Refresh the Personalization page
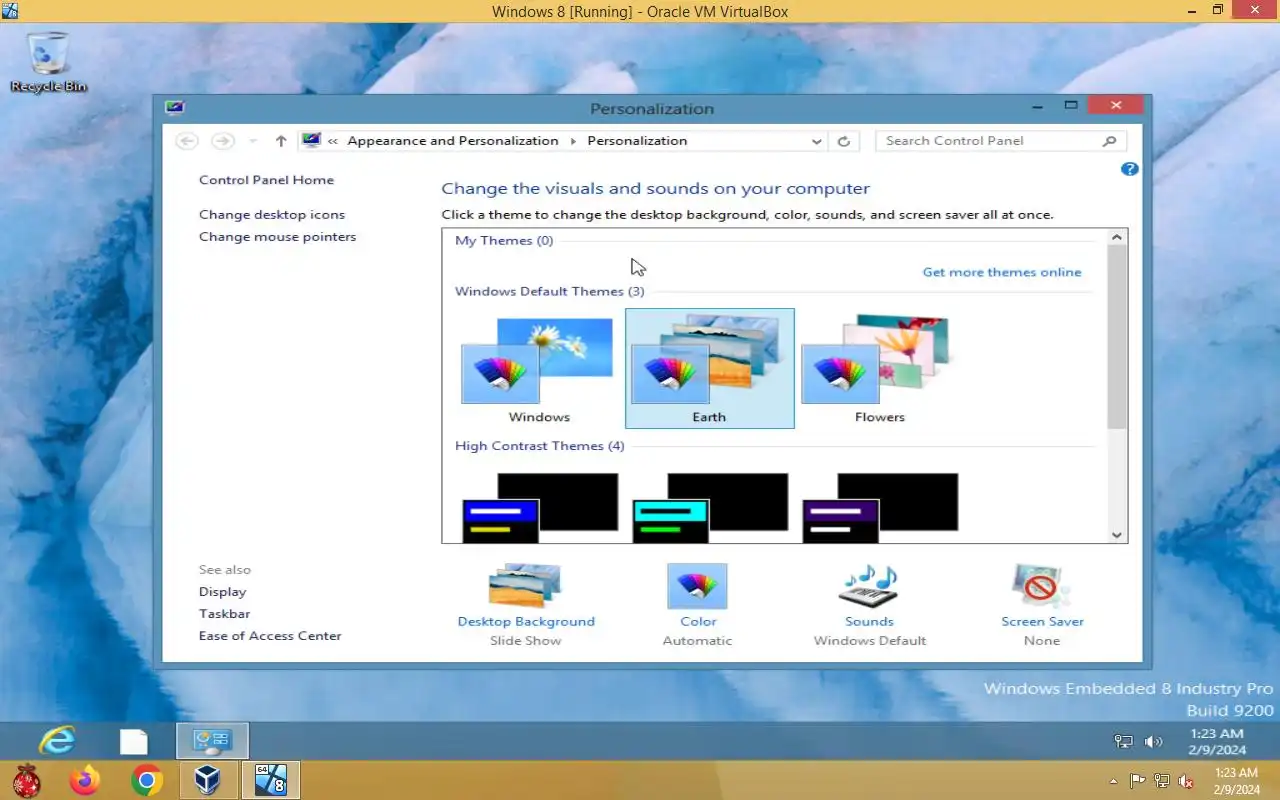 tap(844, 141)
